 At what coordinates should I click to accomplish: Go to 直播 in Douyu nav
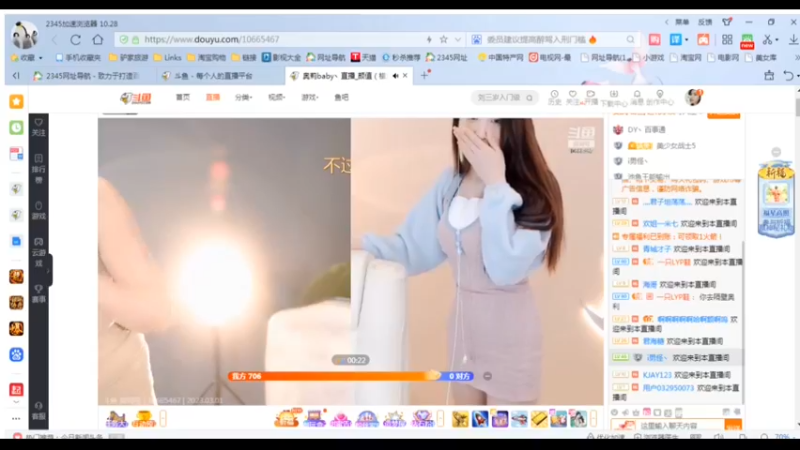pyautogui.click(x=213, y=97)
